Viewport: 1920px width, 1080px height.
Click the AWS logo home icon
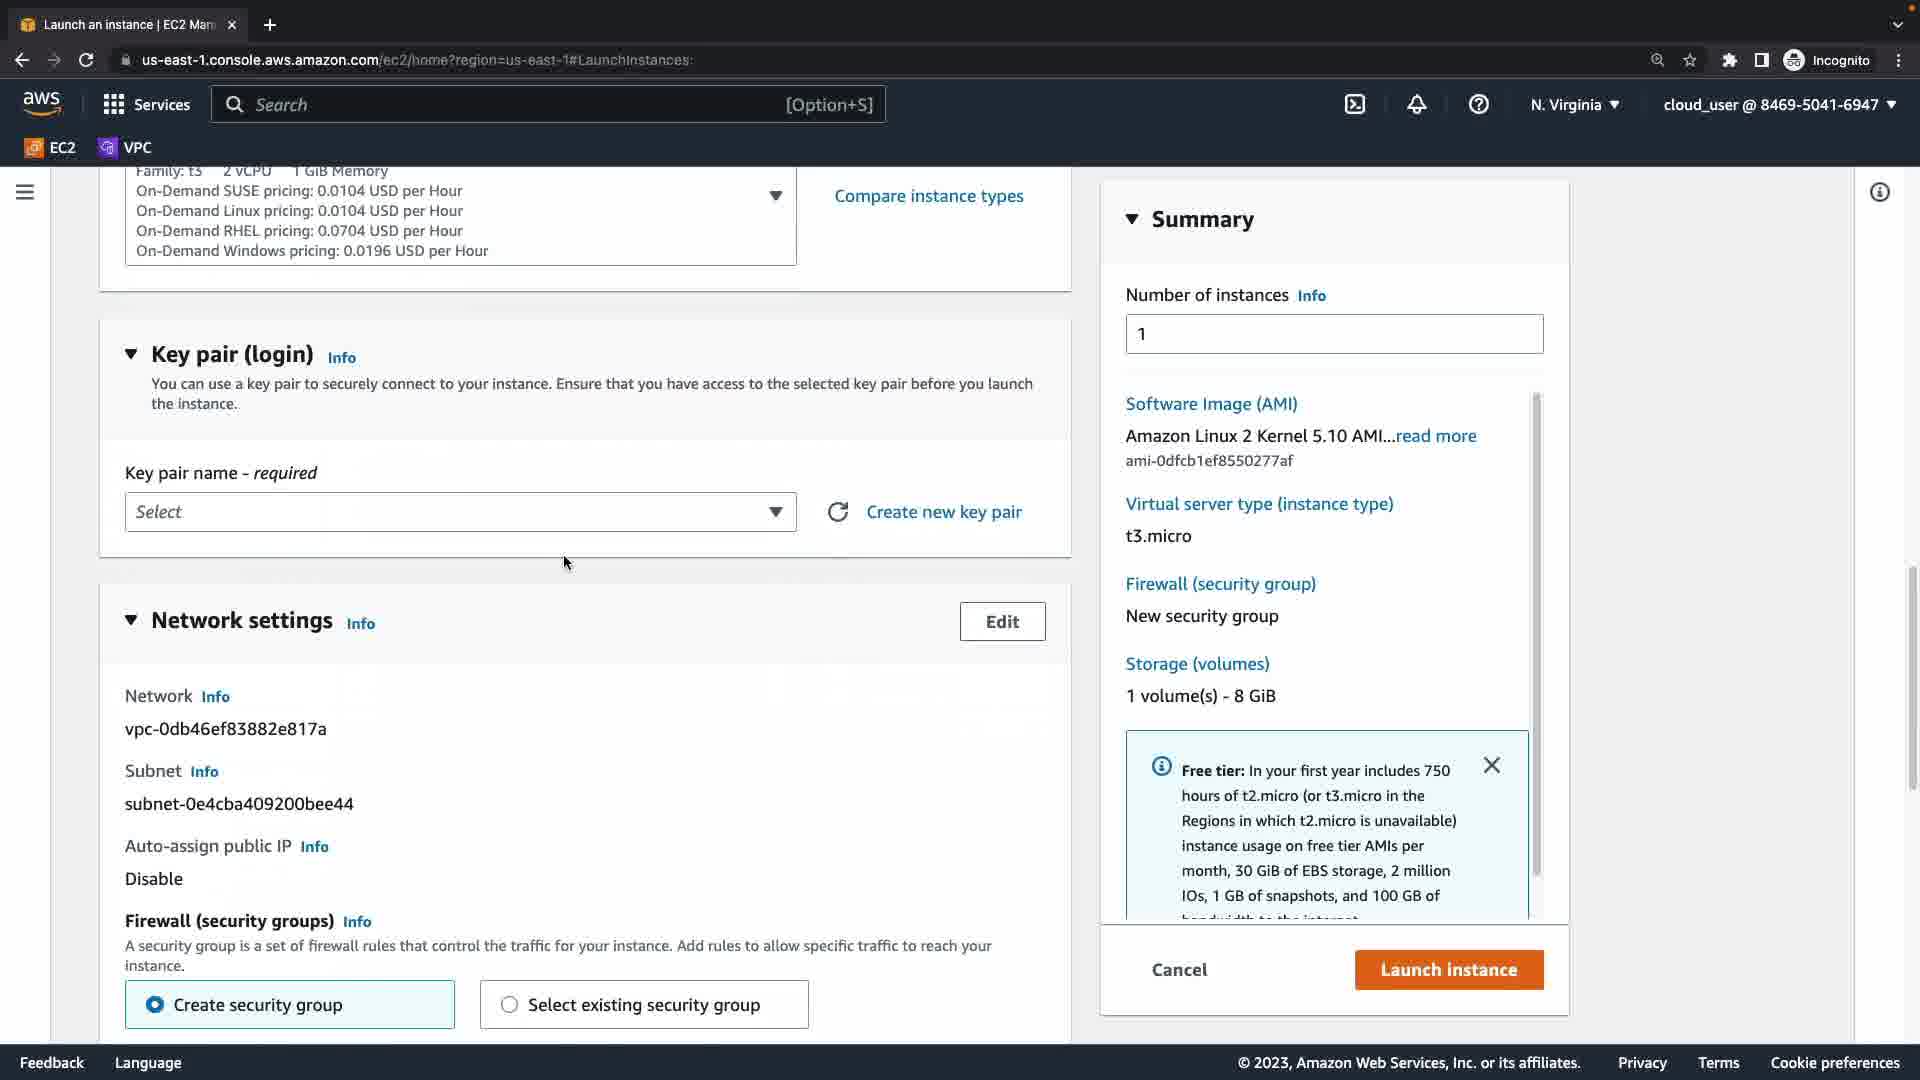[42, 104]
